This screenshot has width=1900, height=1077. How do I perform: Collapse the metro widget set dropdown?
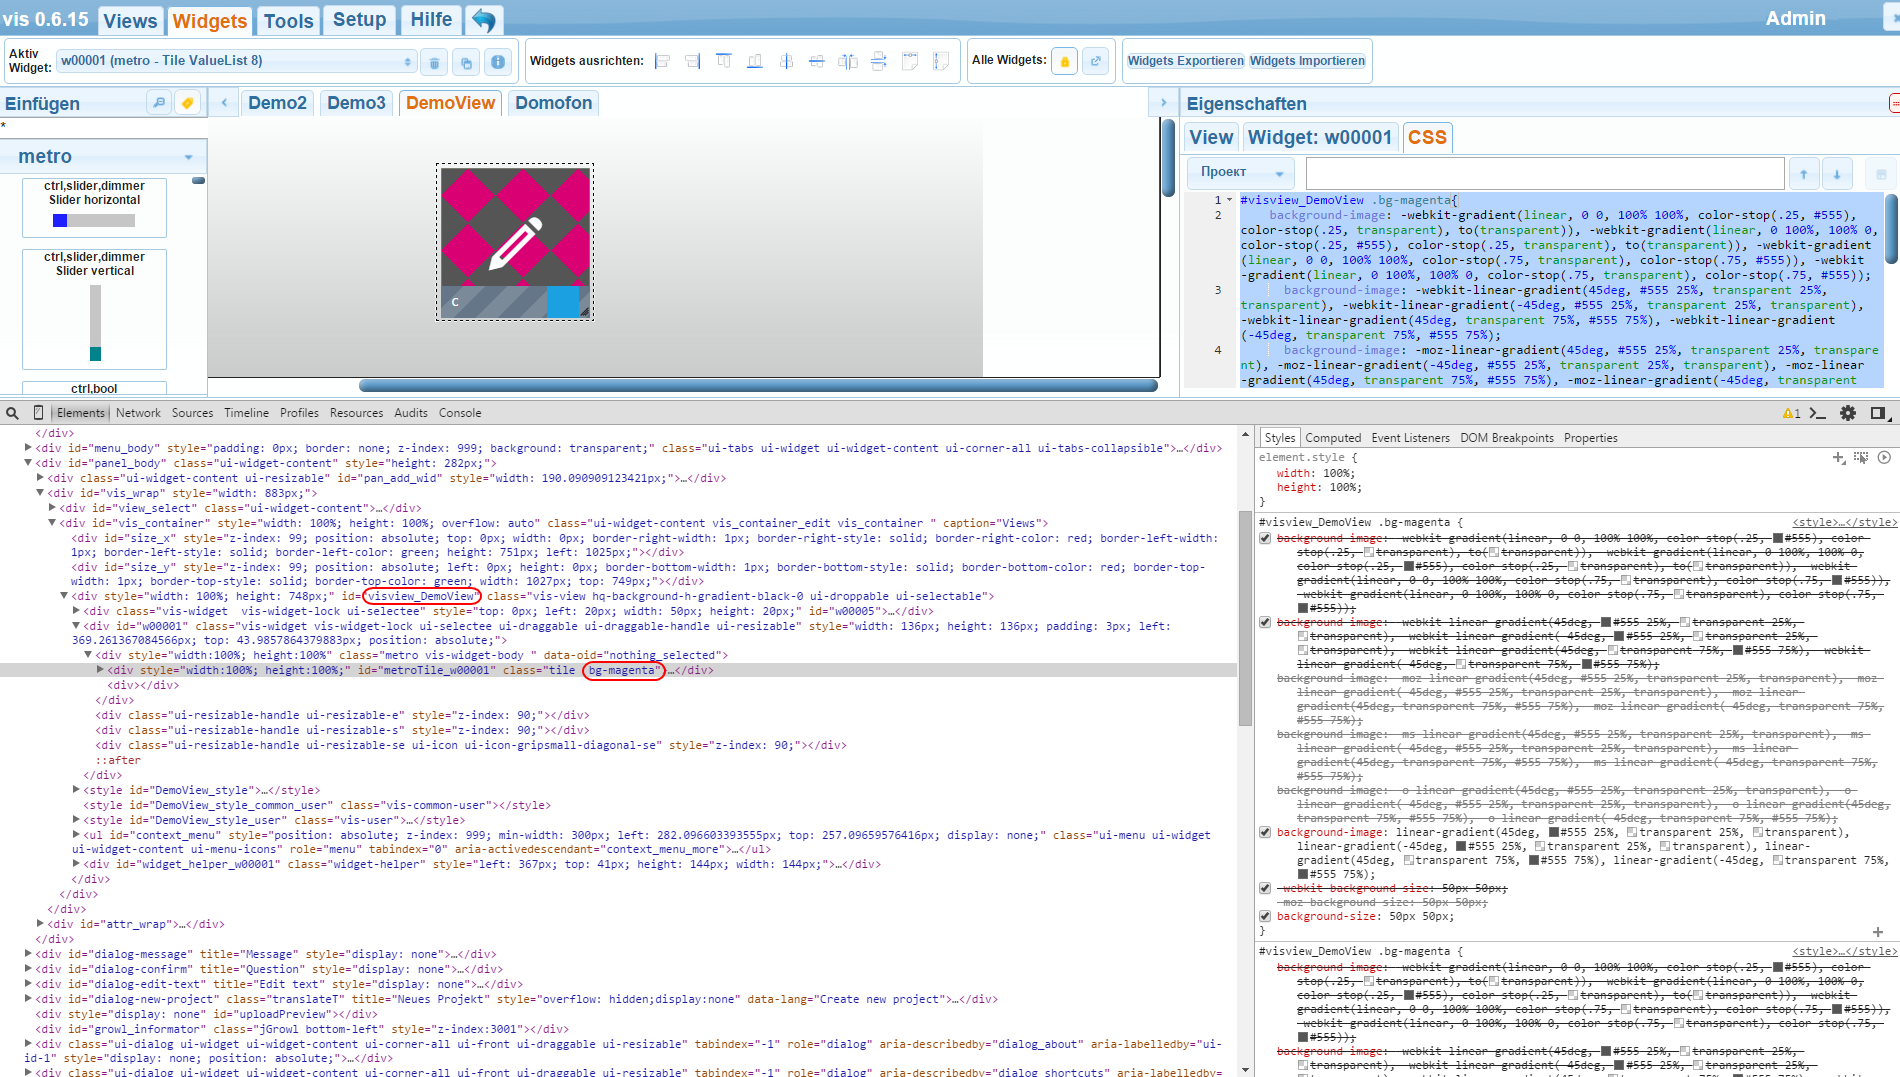188,157
